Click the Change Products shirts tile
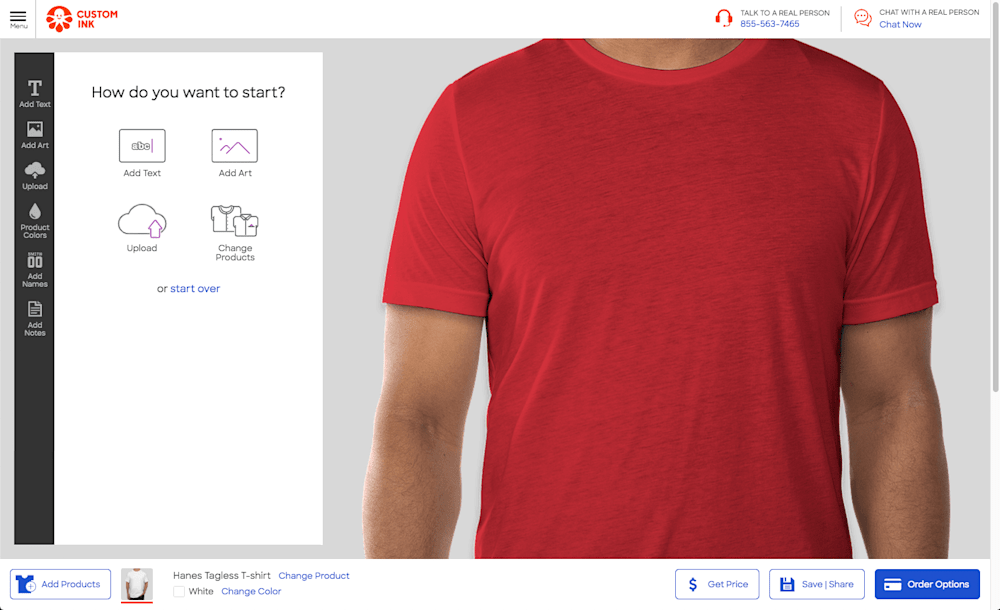 click(235, 221)
